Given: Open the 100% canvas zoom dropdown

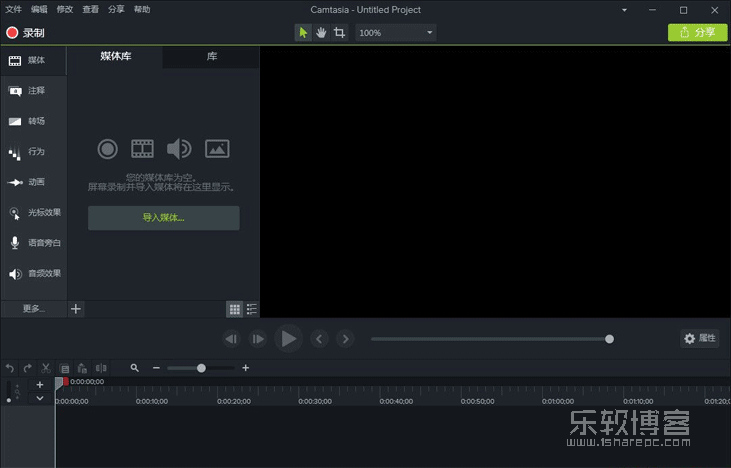Looking at the screenshot, I should (x=396, y=33).
